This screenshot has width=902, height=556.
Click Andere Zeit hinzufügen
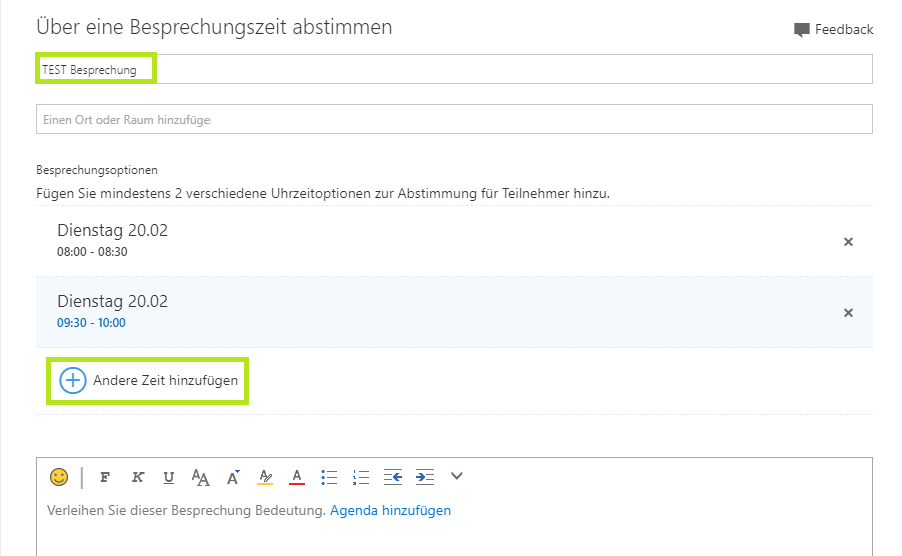click(x=148, y=380)
